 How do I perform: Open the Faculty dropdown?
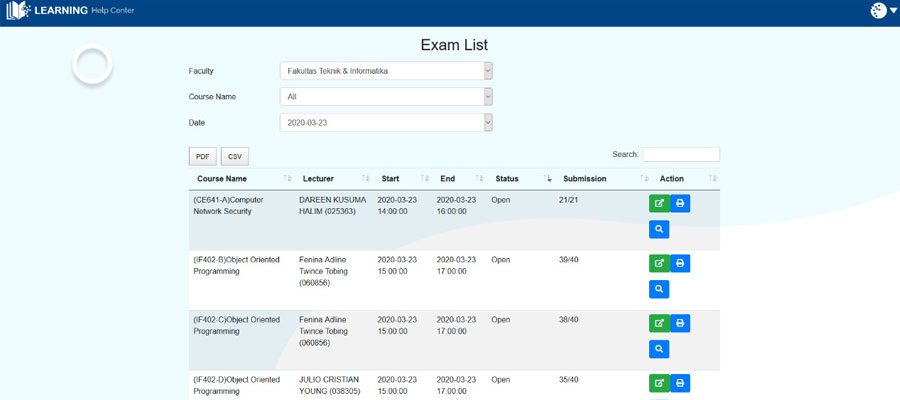click(x=386, y=71)
